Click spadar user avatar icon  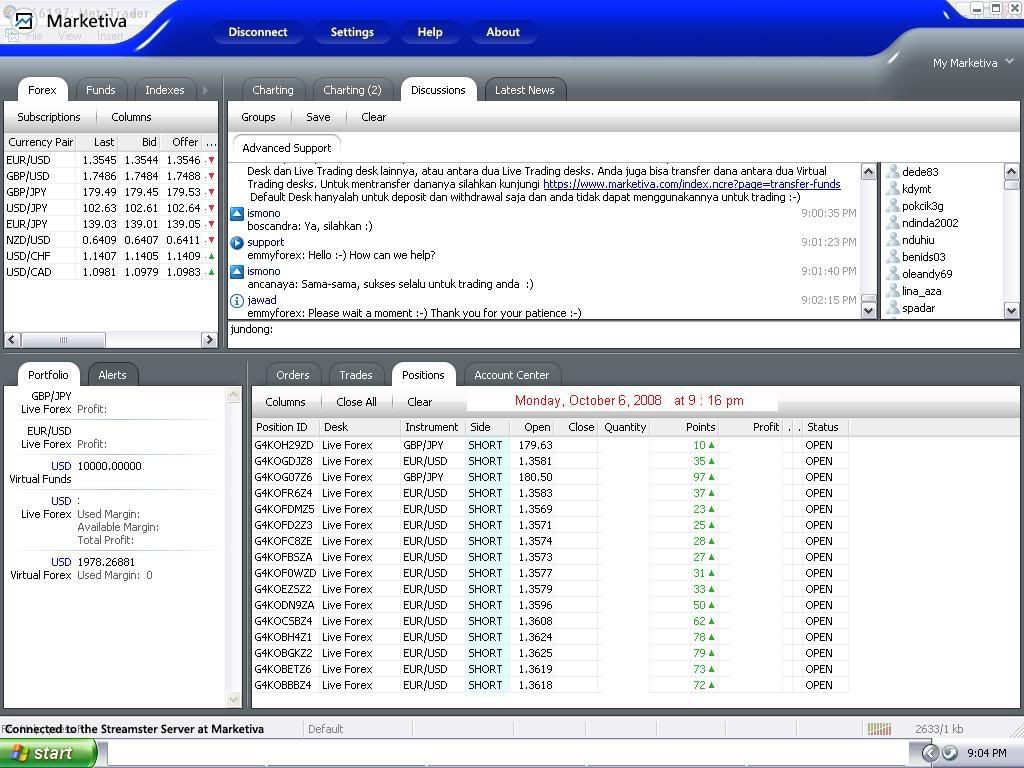(893, 308)
